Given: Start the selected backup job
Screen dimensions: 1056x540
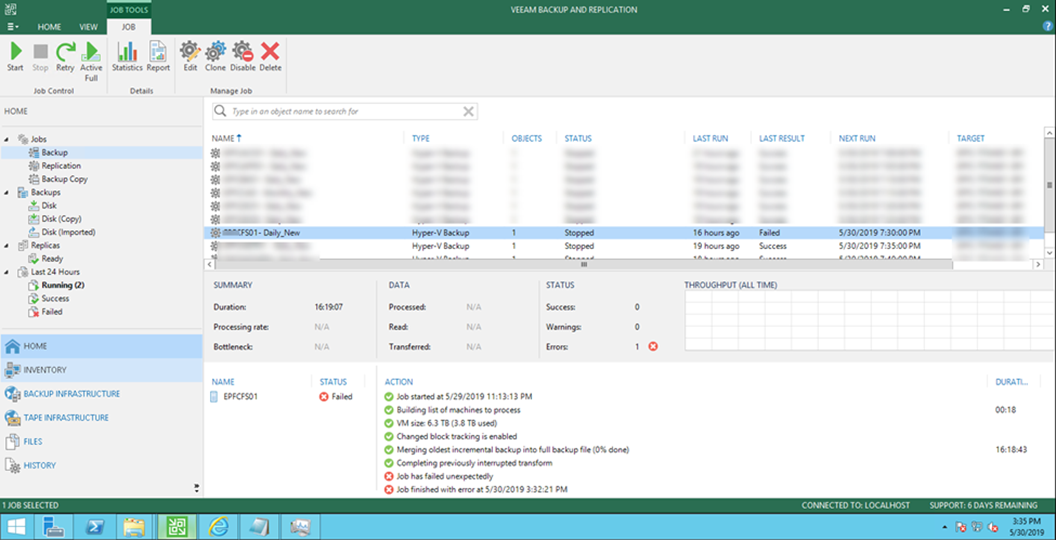Looking at the screenshot, I should pyautogui.click(x=15, y=57).
